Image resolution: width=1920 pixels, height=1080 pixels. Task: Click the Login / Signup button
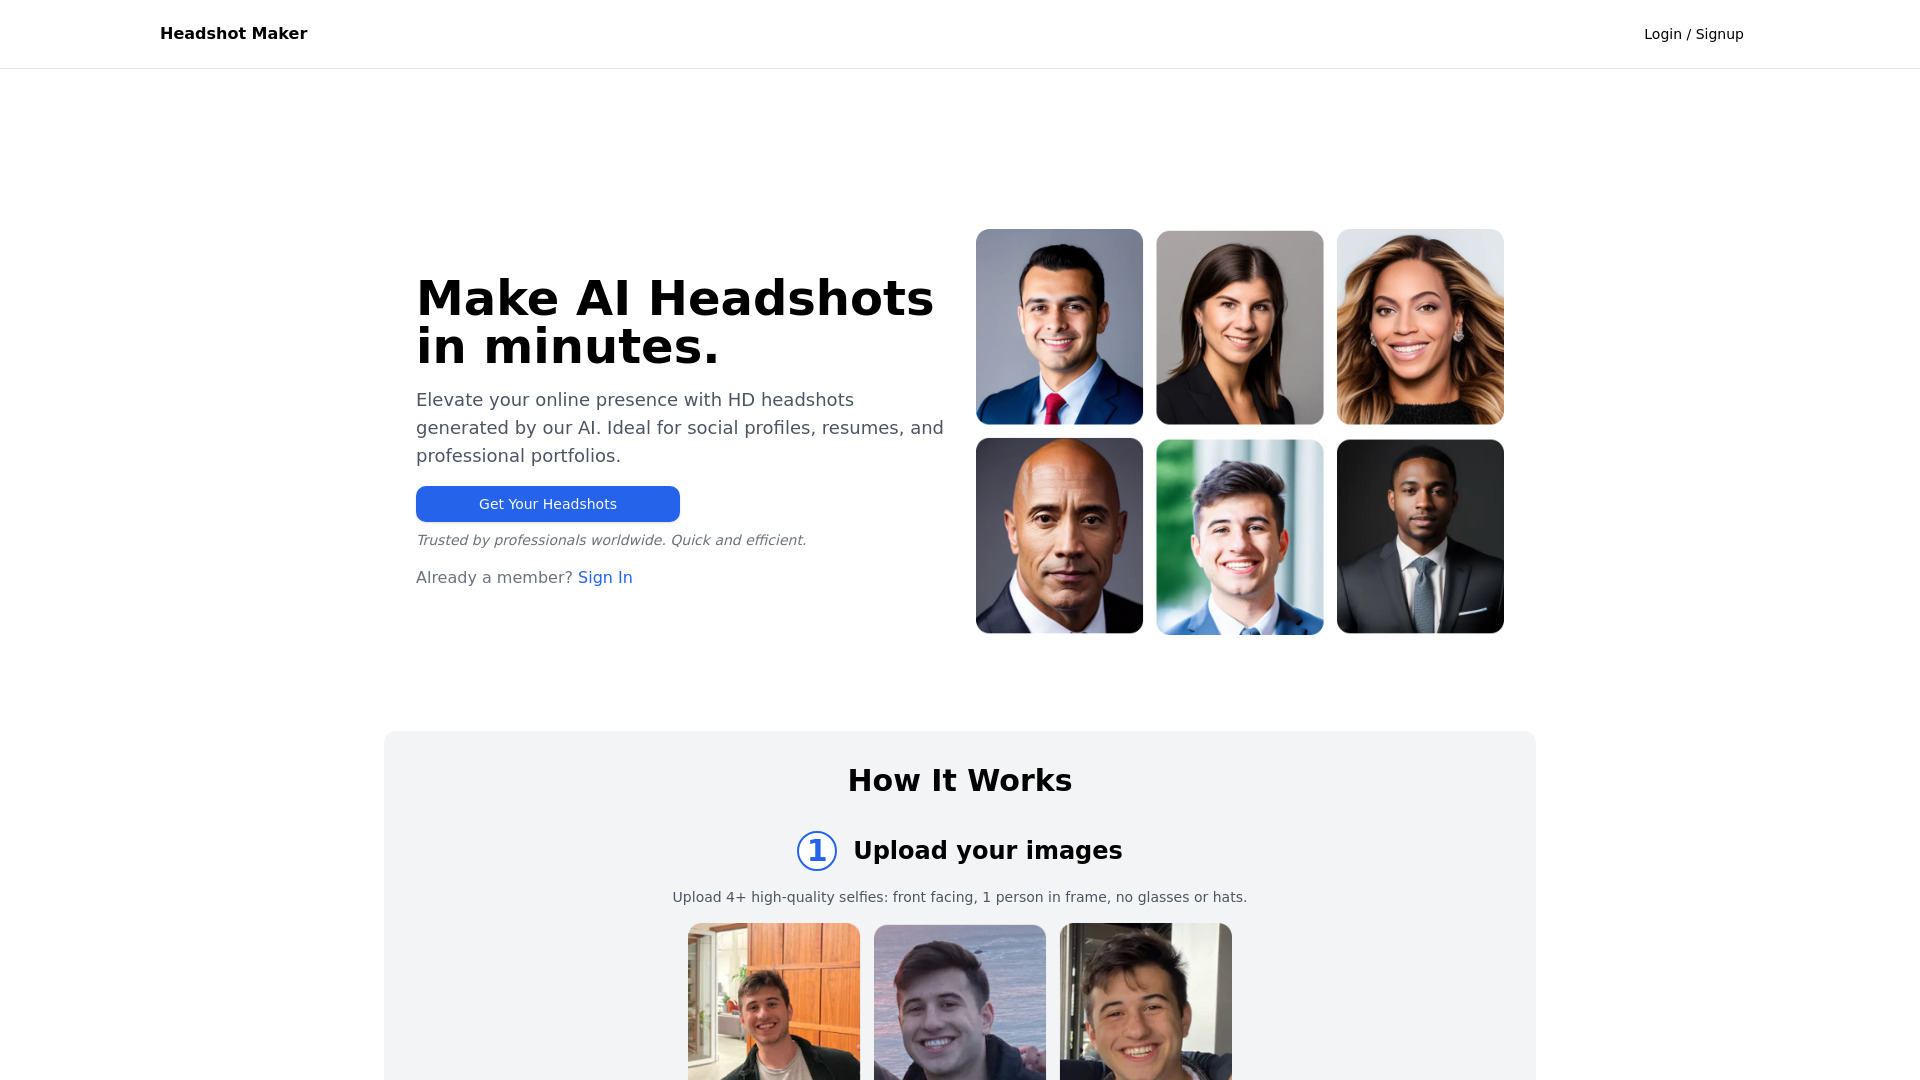[x=1693, y=33]
